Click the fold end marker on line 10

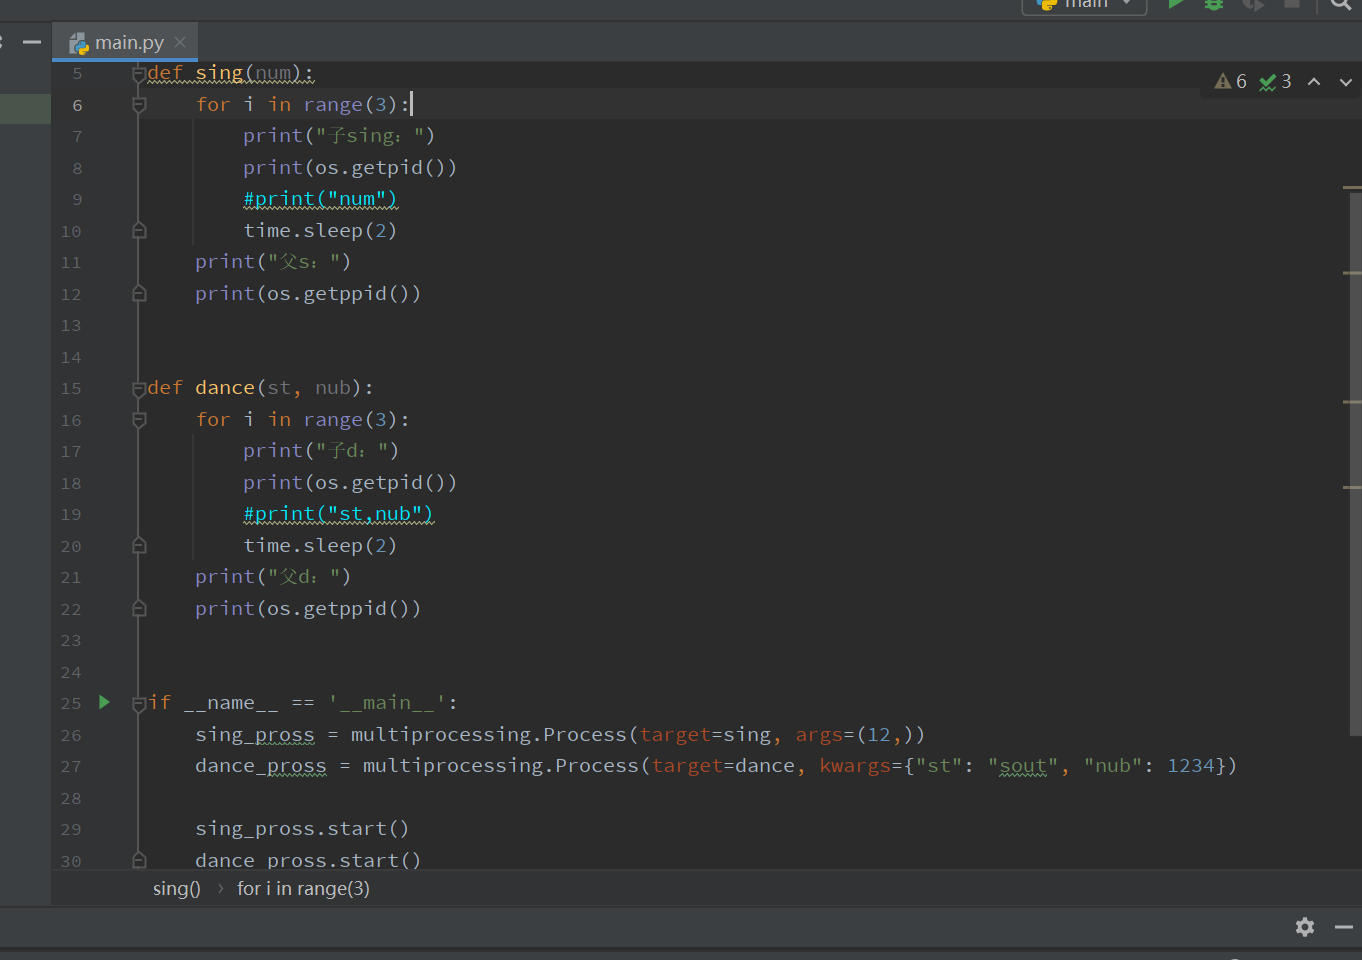(x=139, y=231)
